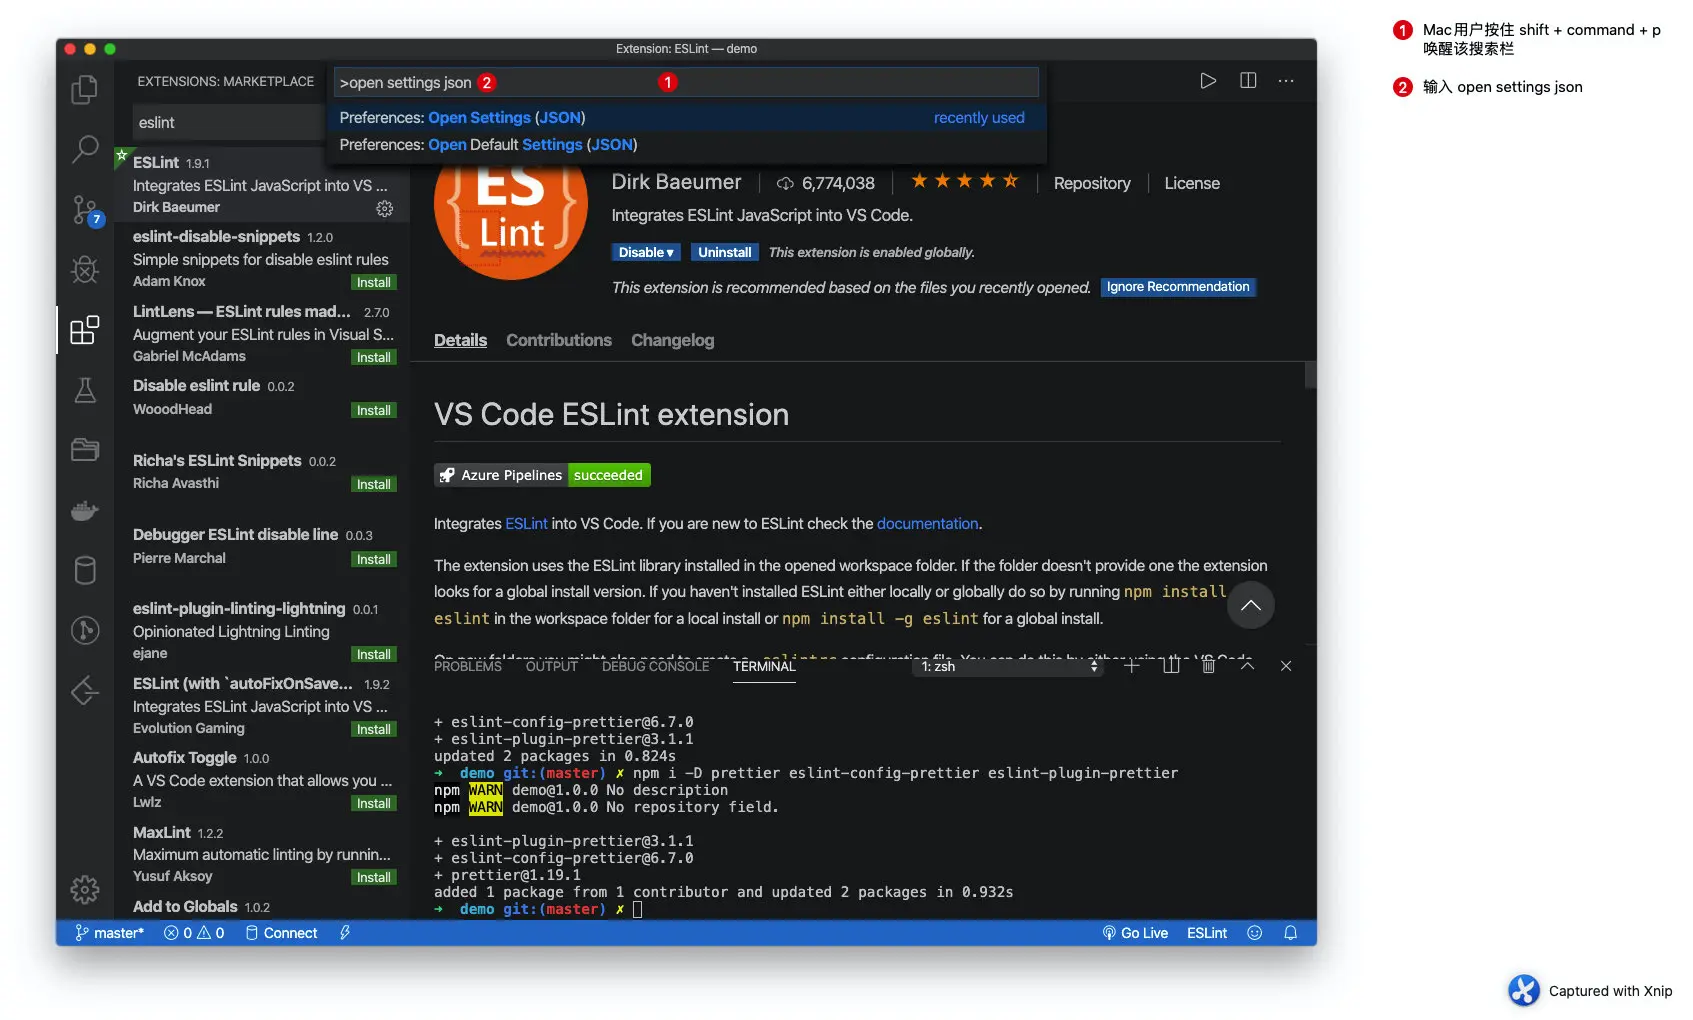Screen dimensions: 1693x1020
Task: Click the errors and warnings count in the status bar
Action: [x=194, y=933]
